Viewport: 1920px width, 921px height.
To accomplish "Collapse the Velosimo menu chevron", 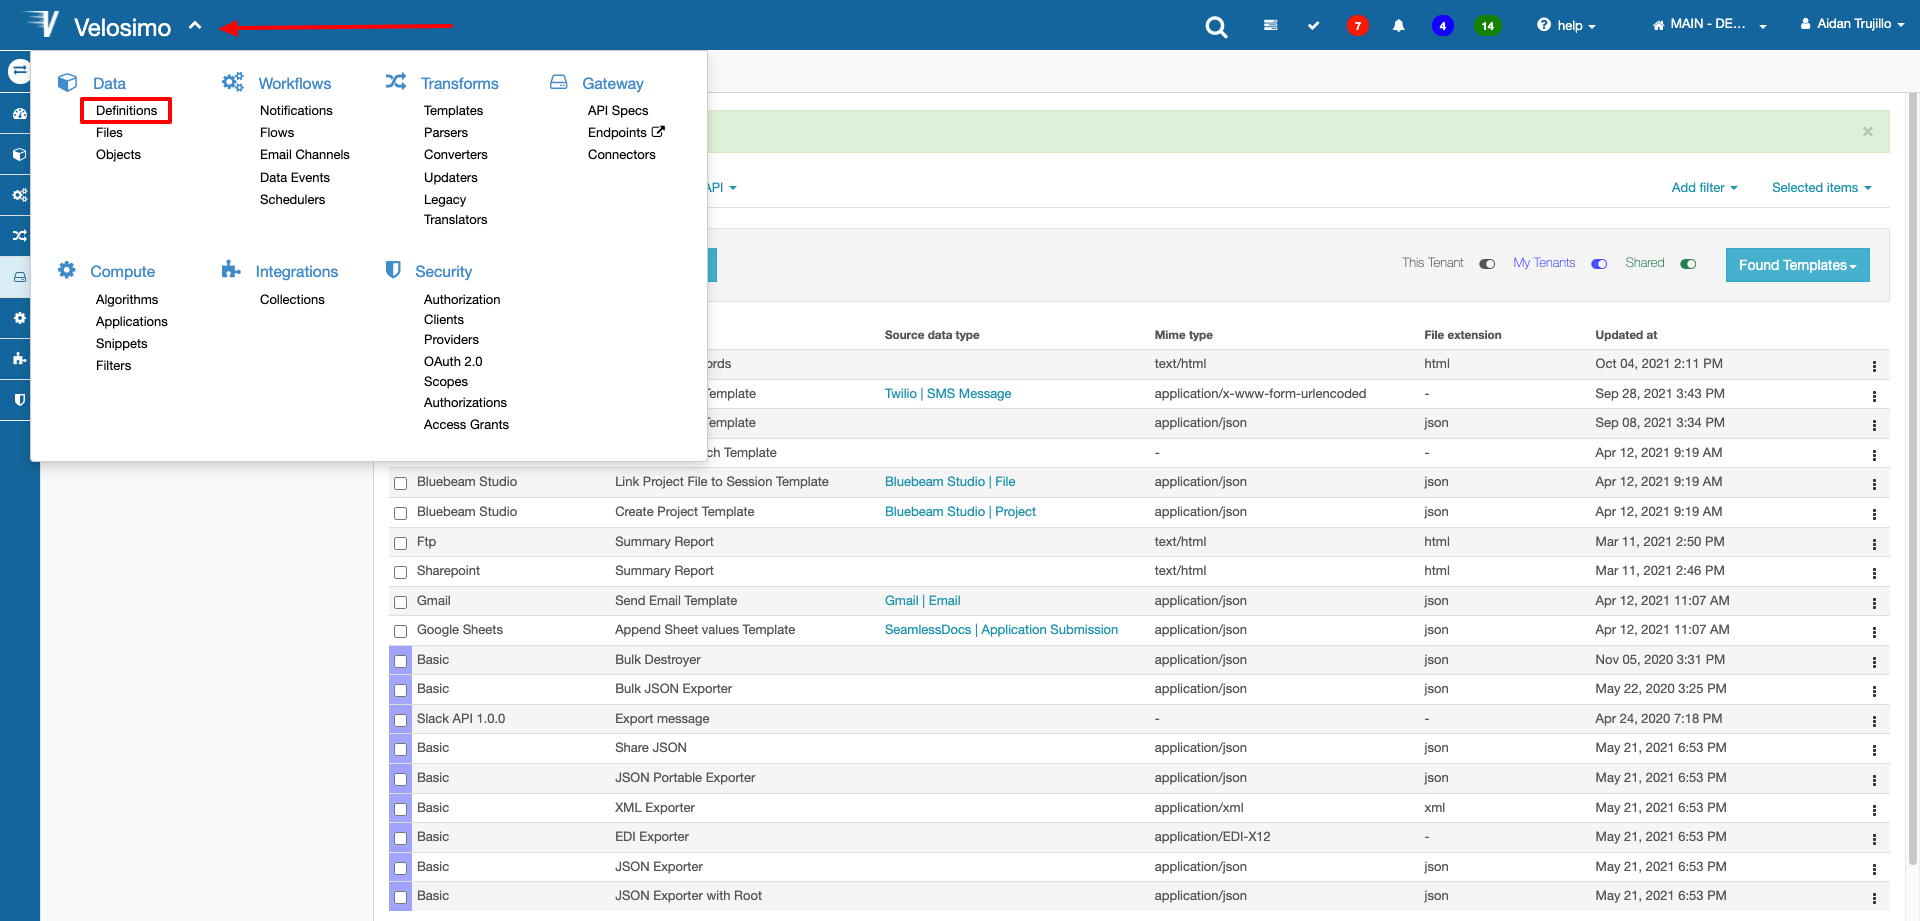I will [x=195, y=26].
